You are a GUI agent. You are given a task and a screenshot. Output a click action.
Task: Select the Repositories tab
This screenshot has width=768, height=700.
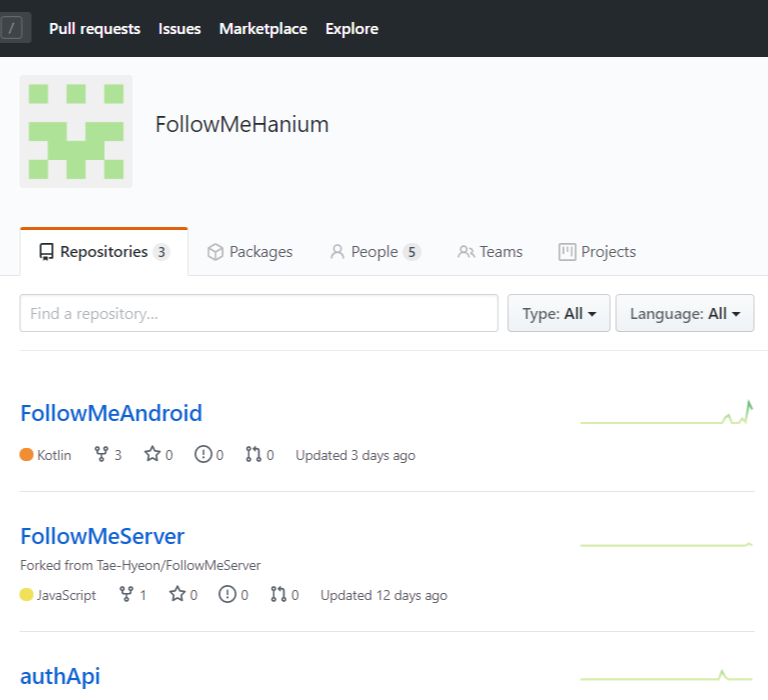coord(104,252)
